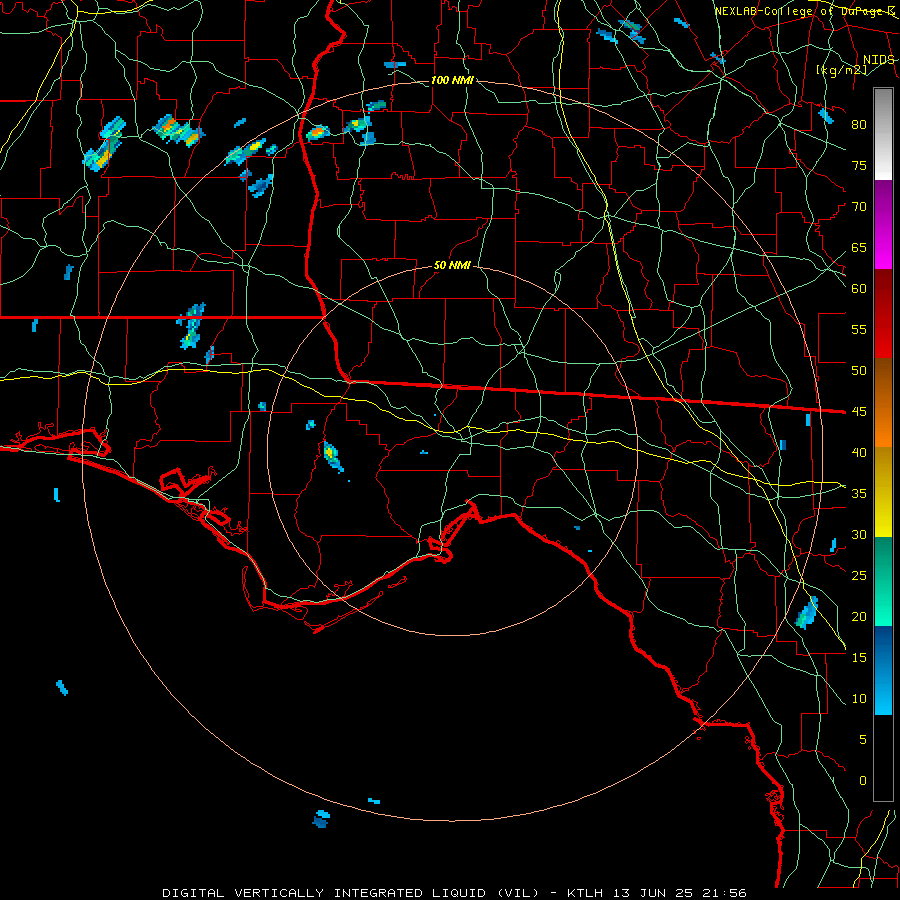Click the 80 value on the VIL scale

pos(859,125)
